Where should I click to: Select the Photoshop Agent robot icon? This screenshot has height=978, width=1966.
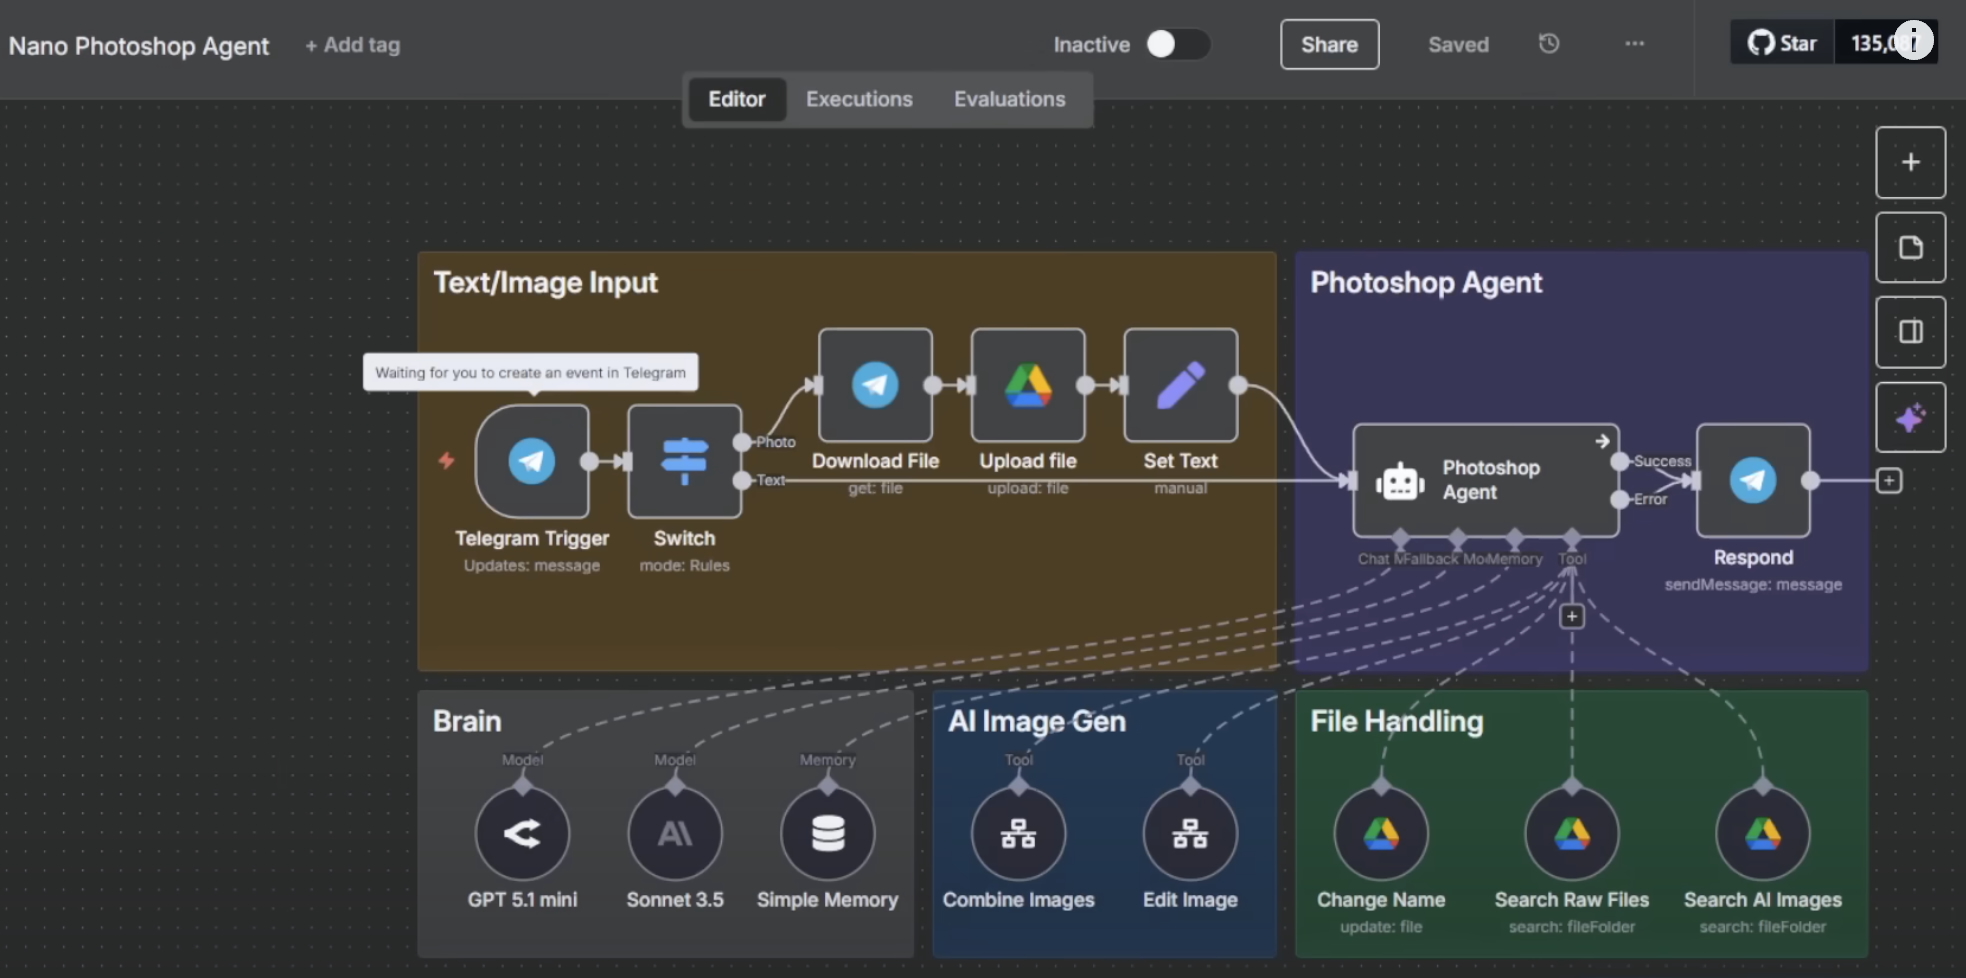pyautogui.click(x=1399, y=479)
